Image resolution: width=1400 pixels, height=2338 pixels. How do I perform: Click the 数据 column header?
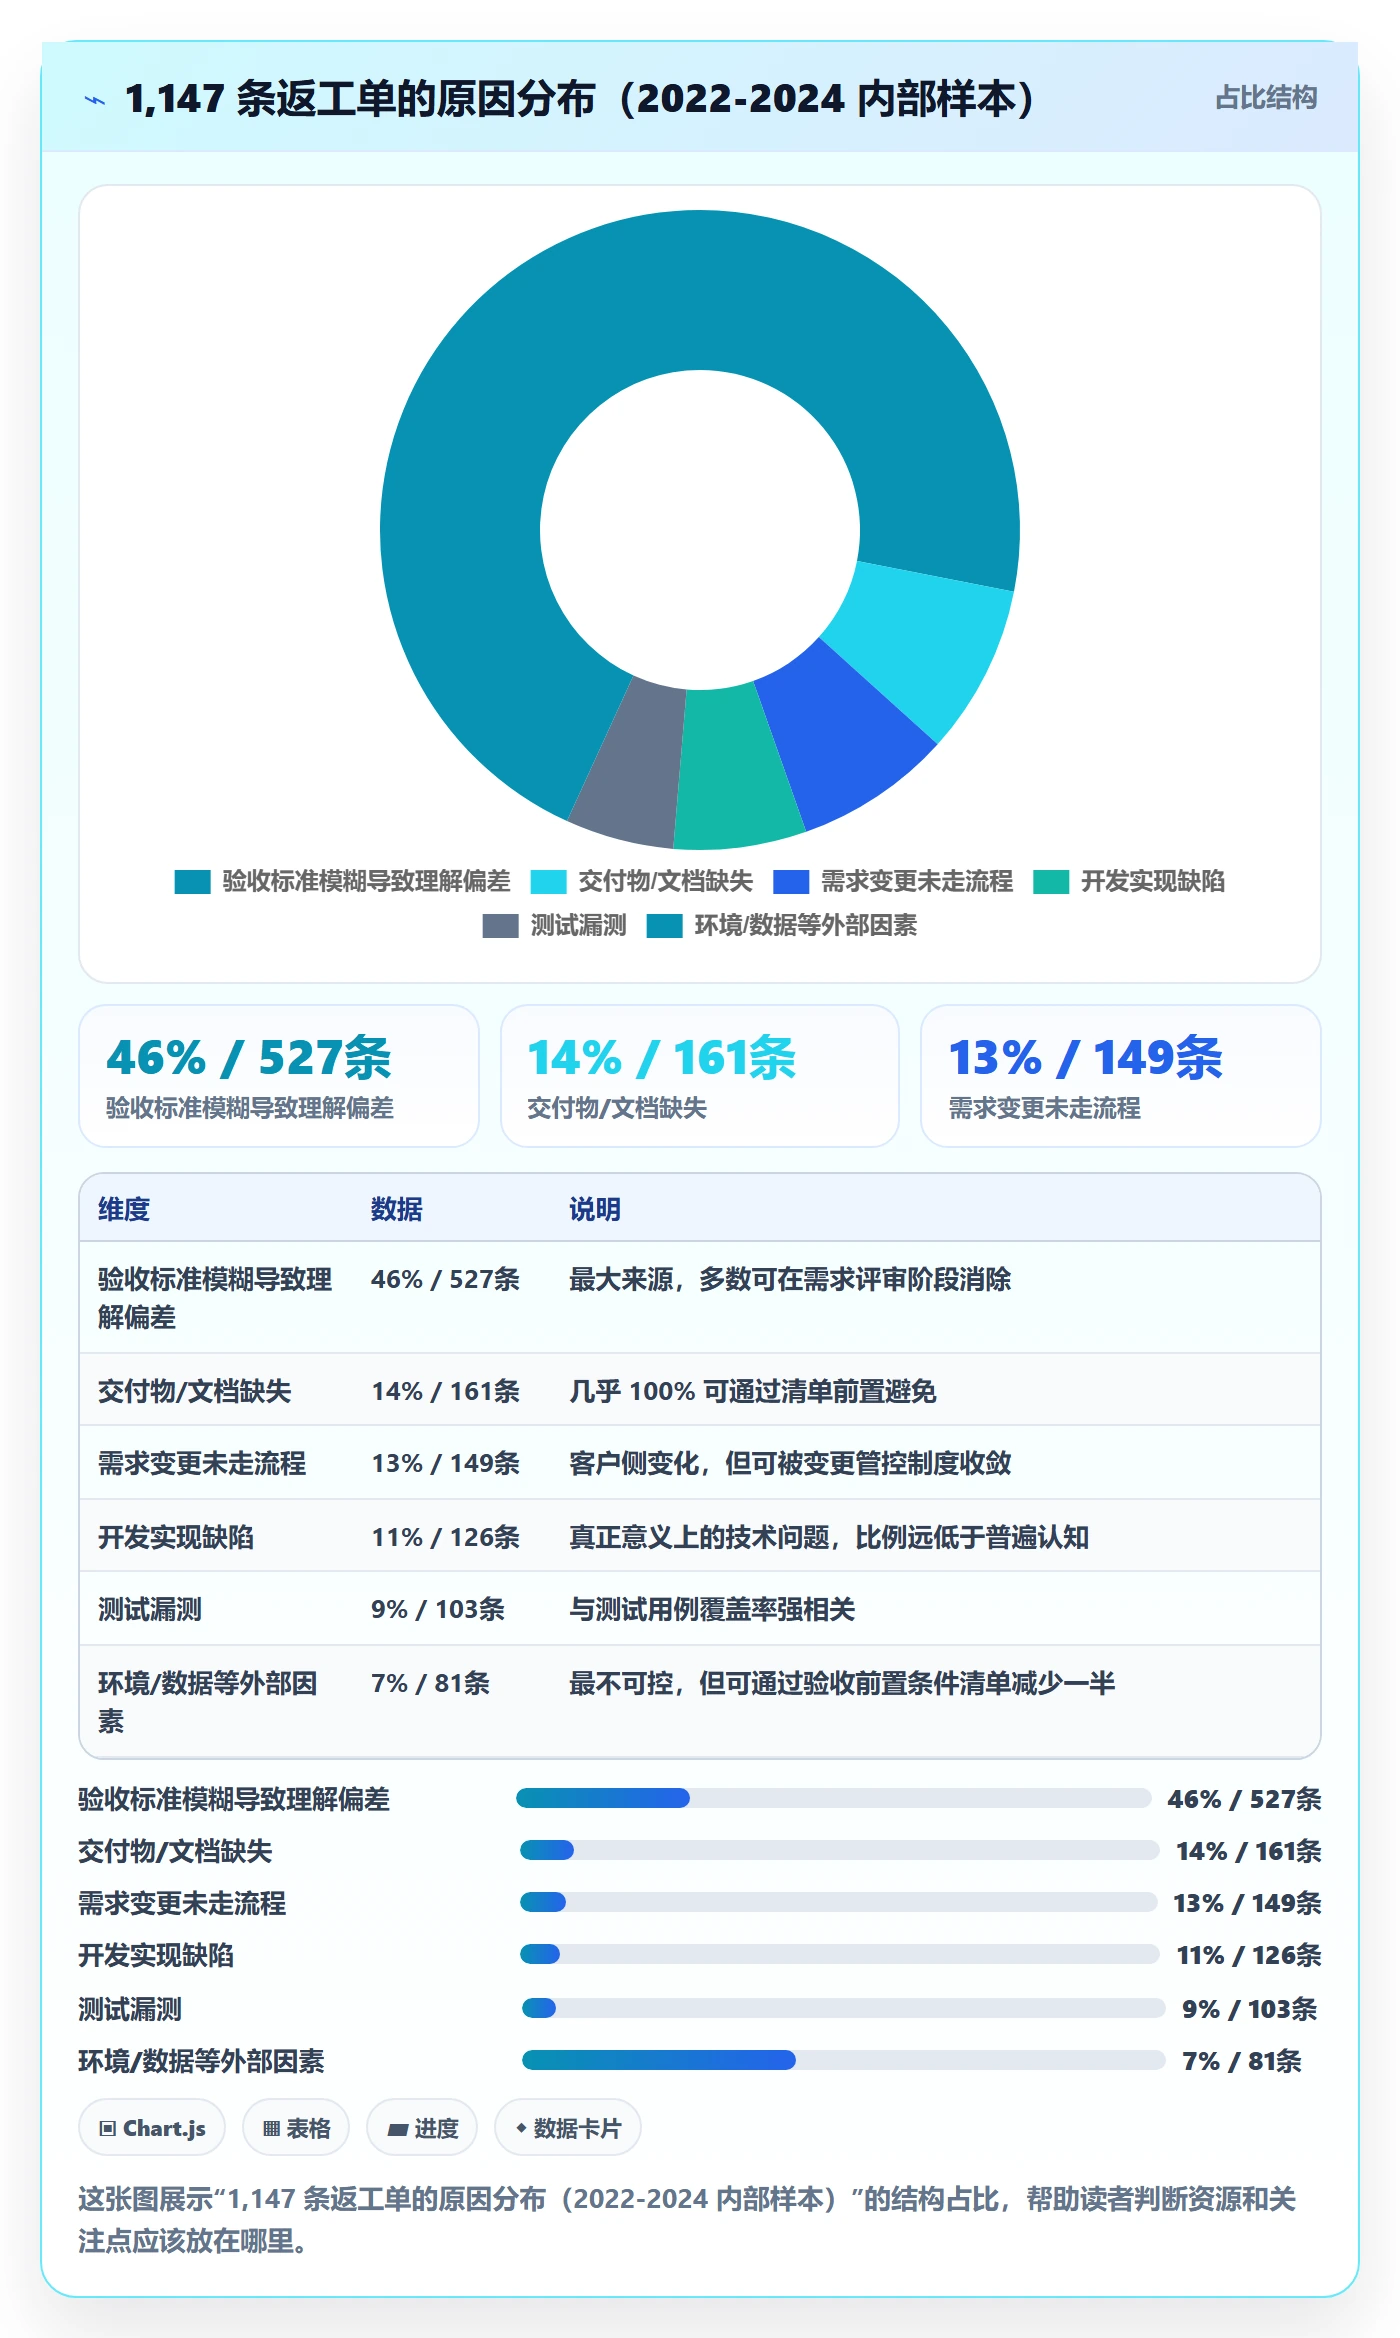(397, 1209)
